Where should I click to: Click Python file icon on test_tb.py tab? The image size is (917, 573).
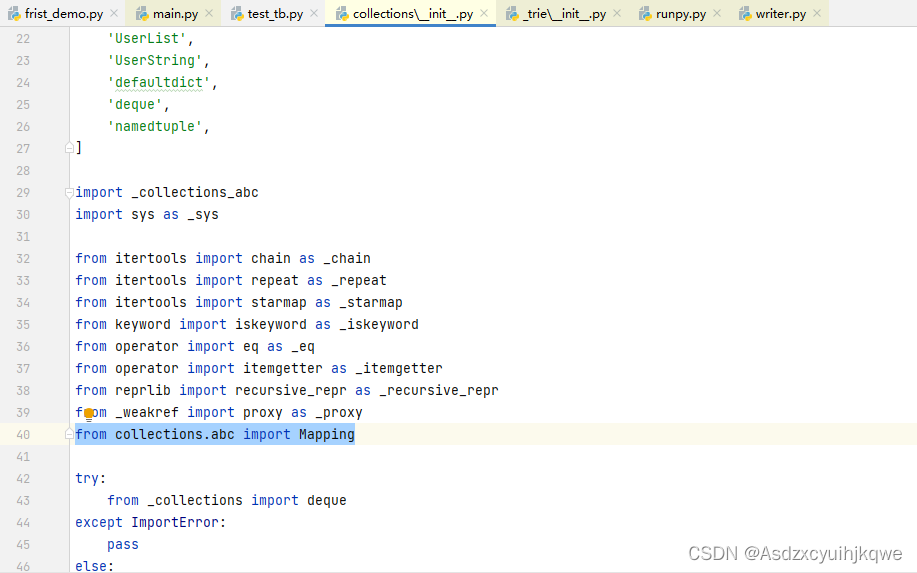[237, 14]
